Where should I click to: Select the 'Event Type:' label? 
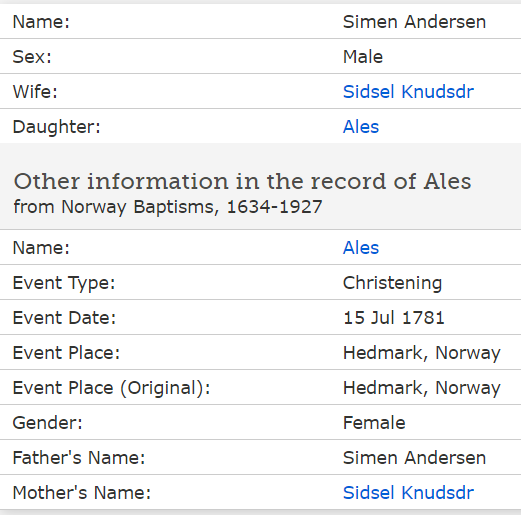coord(64,284)
